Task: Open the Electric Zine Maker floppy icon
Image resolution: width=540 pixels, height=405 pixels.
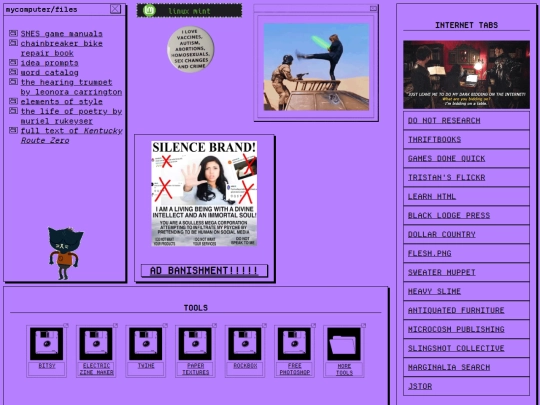Action: [x=96, y=343]
